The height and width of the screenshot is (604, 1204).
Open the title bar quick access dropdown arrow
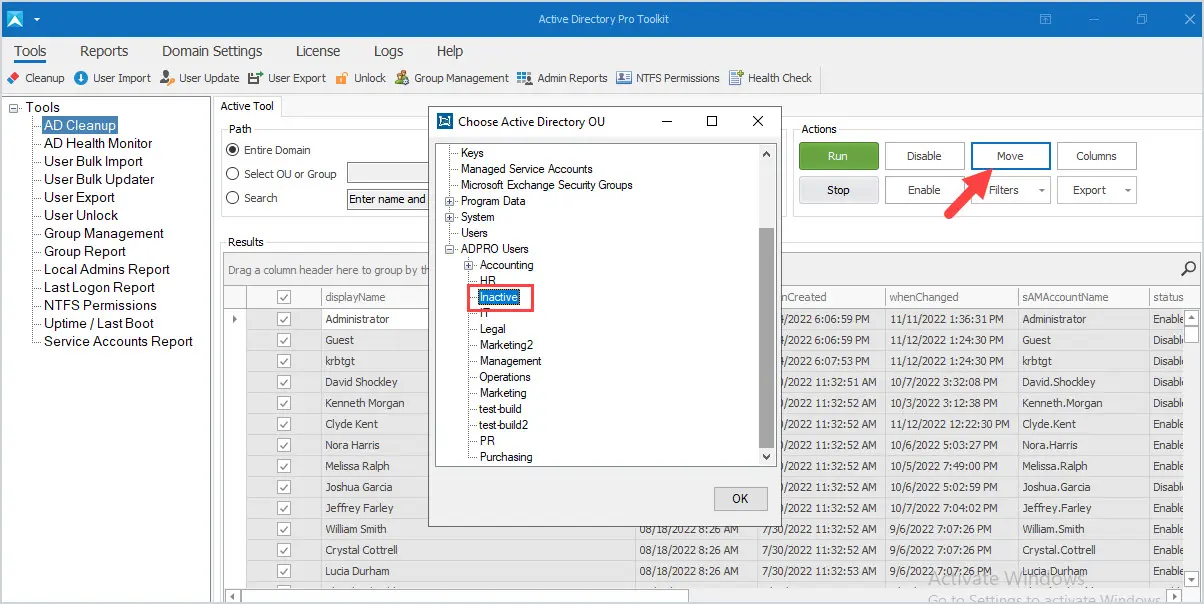tap(37, 19)
